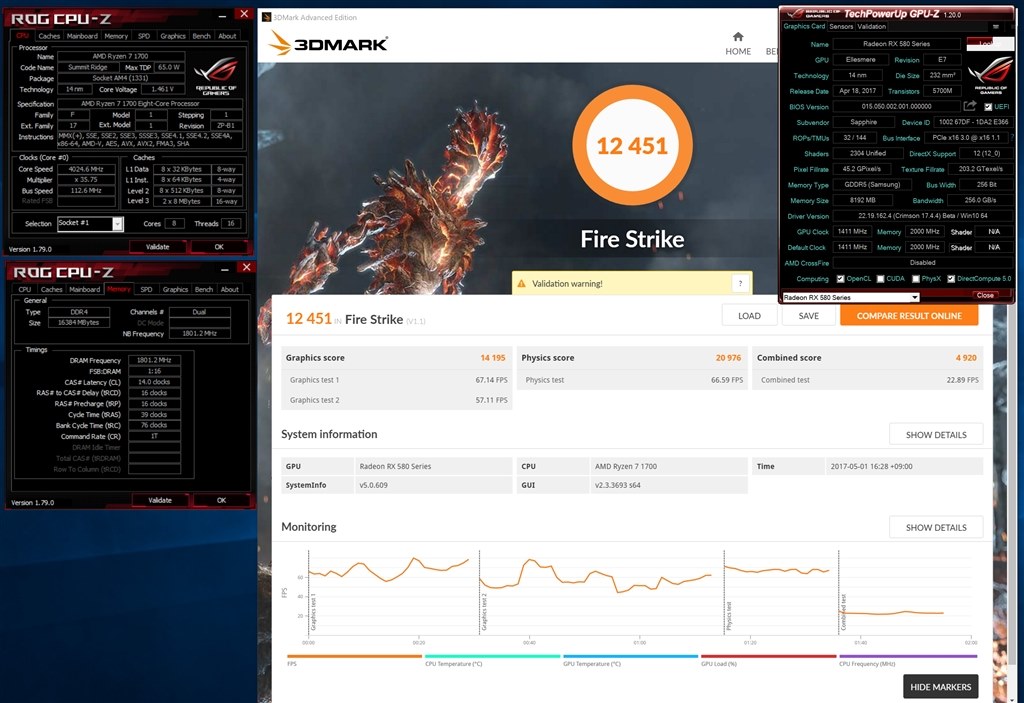Click the SAVE button in 3DMark

[x=808, y=316]
